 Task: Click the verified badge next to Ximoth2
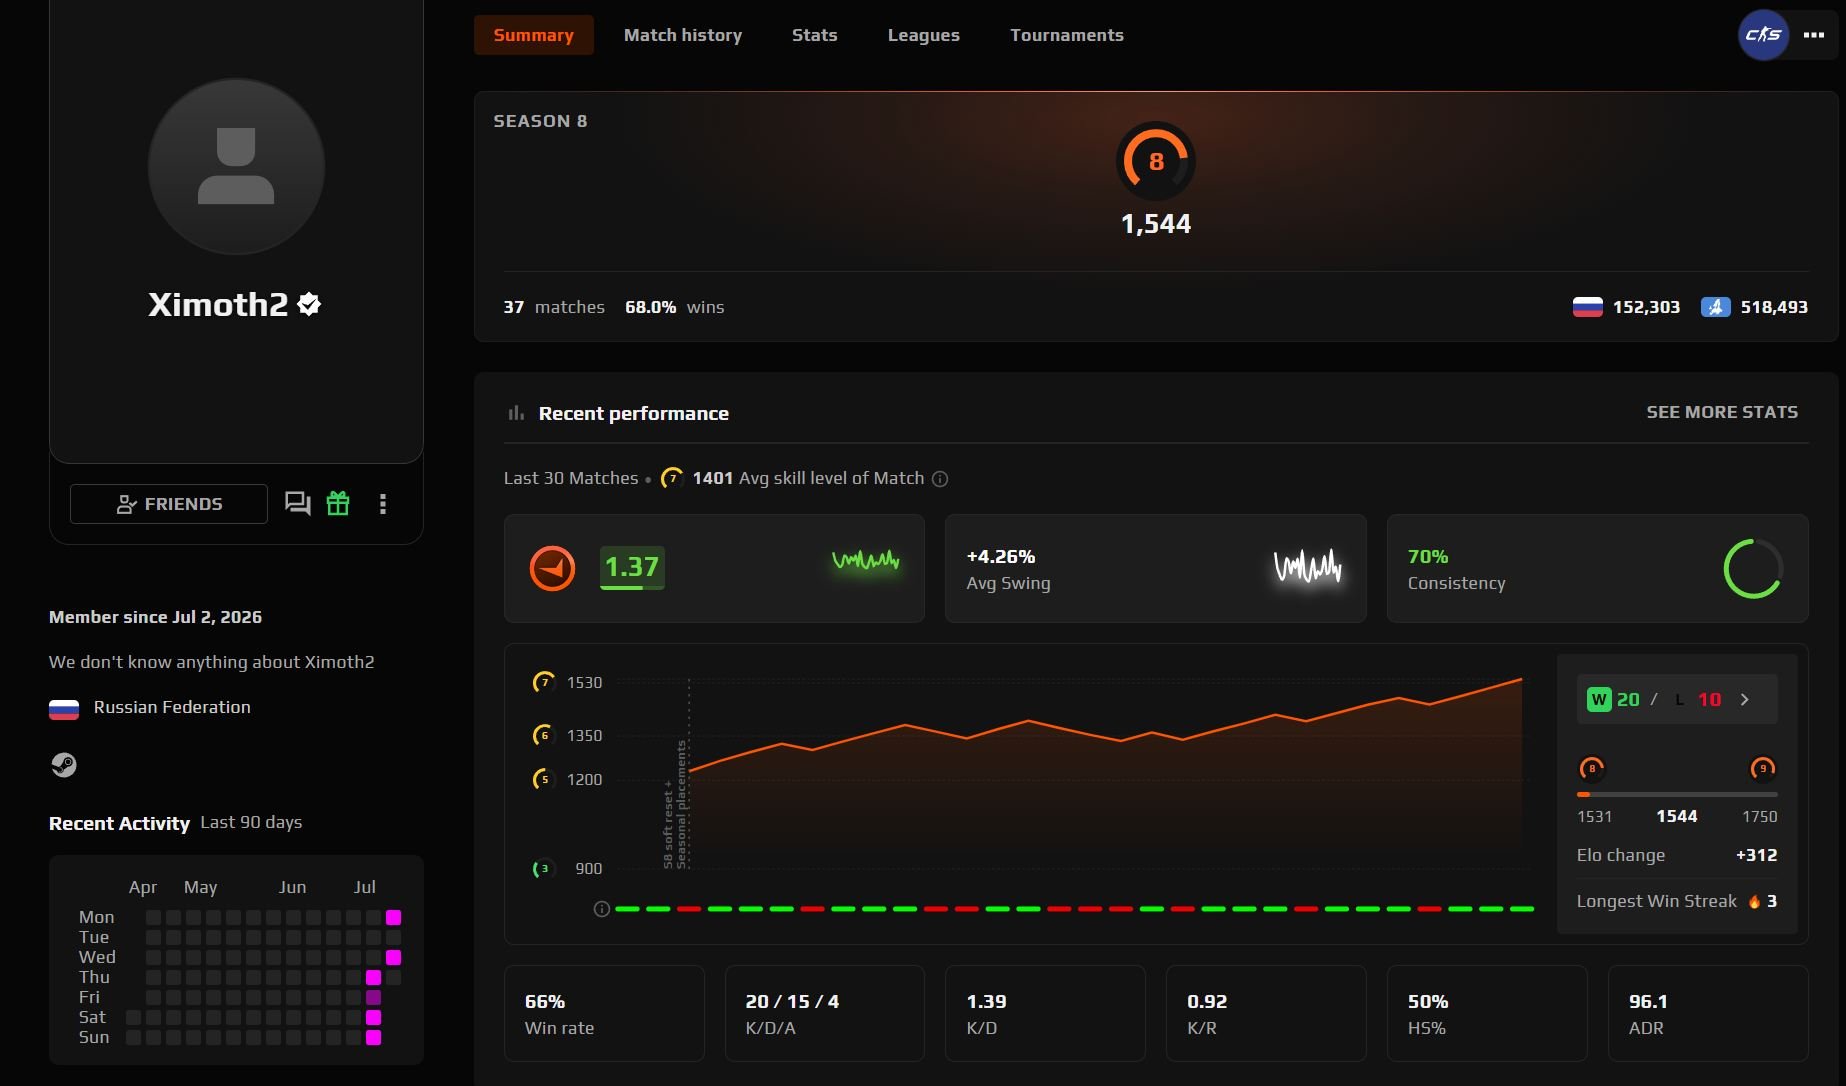(309, 304)
